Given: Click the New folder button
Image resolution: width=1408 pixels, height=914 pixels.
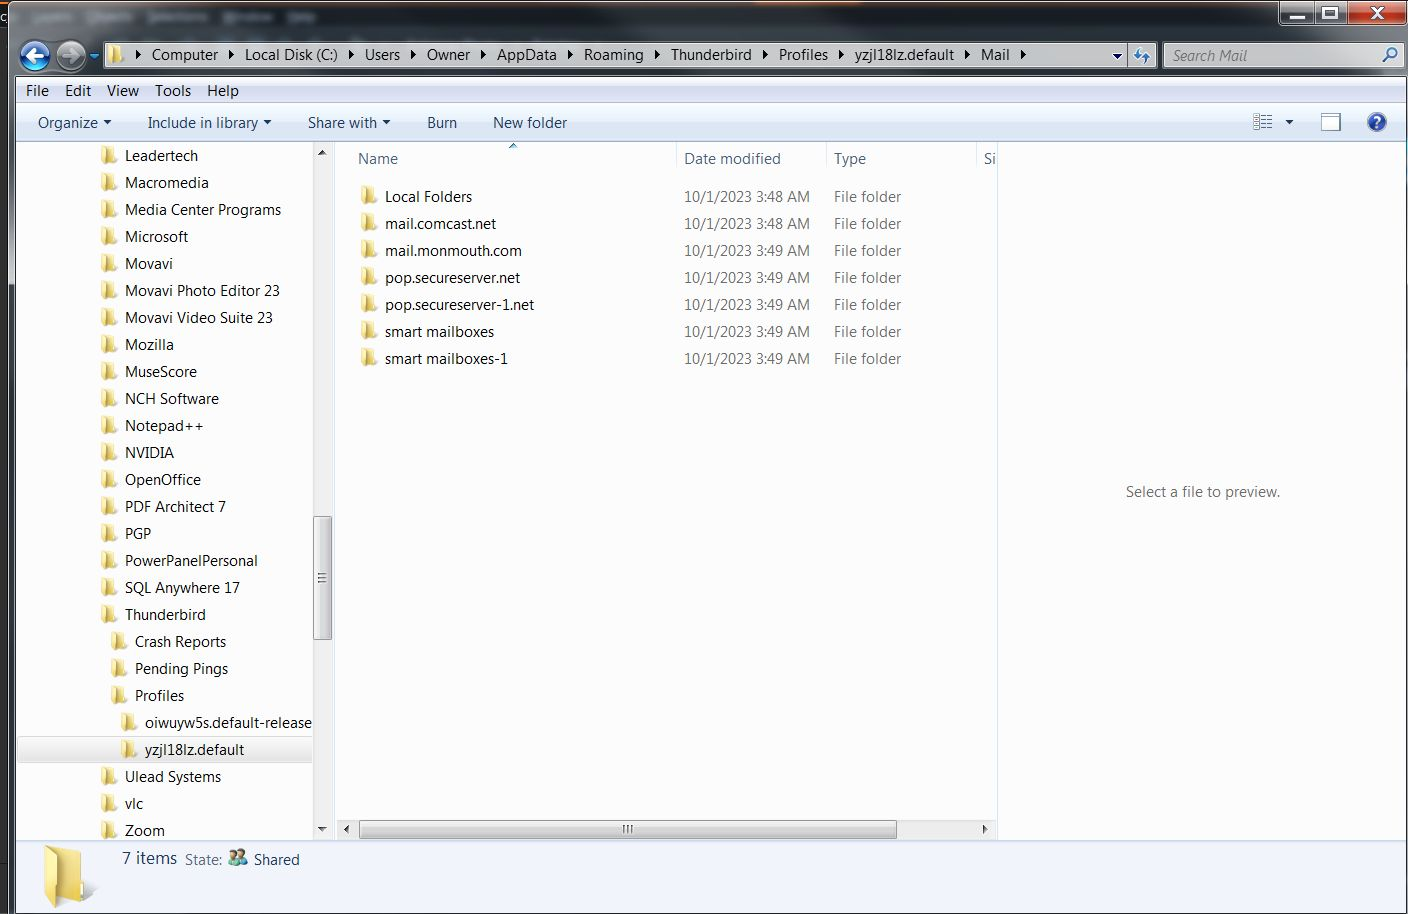Looking at the screenshot, I should coord(529,123).
